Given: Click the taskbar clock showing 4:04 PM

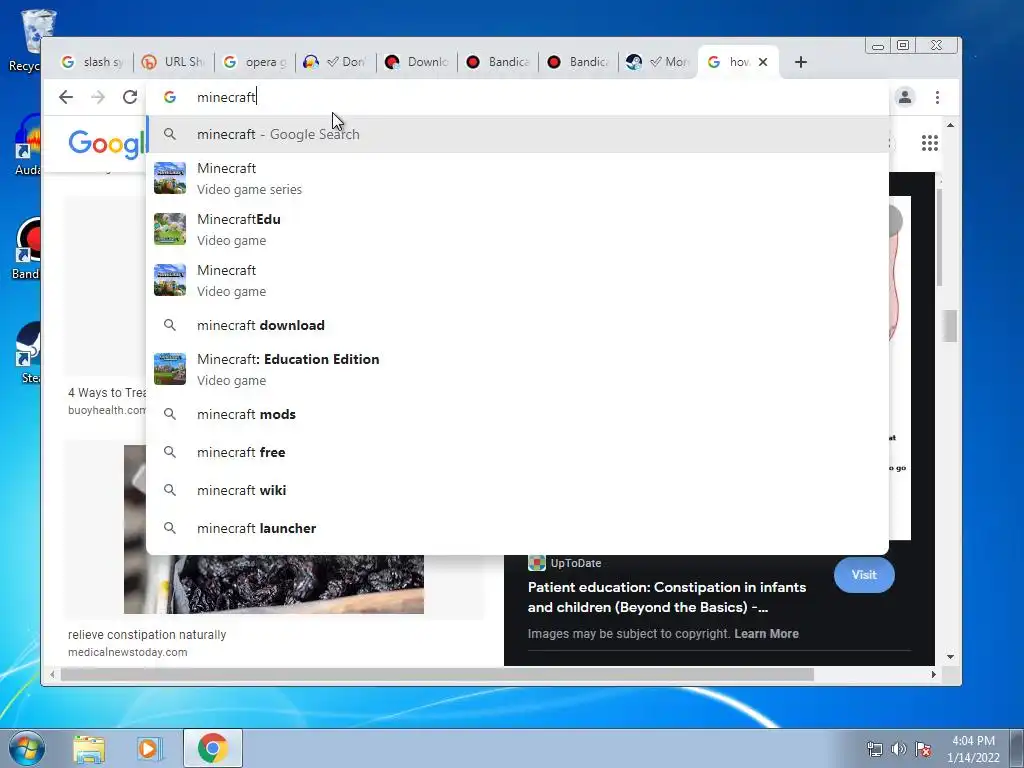Looking at the screenshot, I should coord(973,748).
